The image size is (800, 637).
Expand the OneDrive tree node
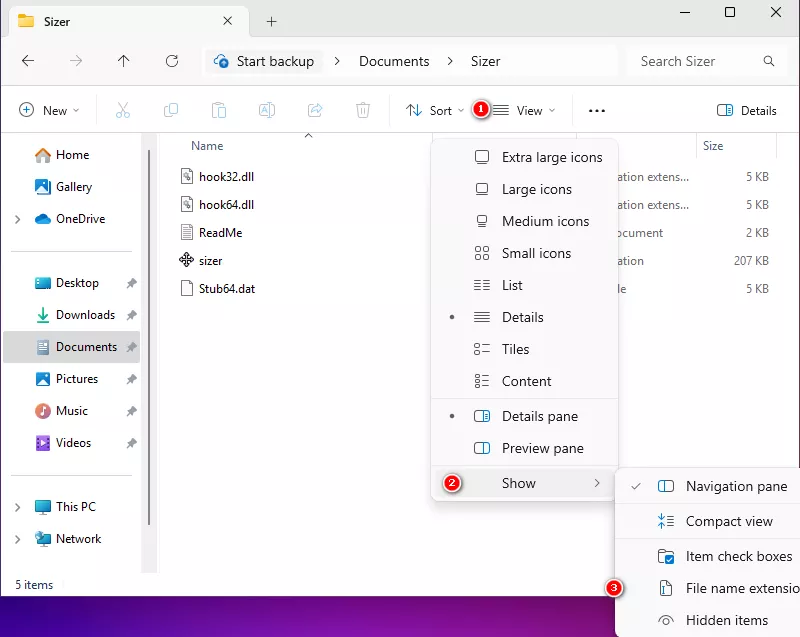pyautogui.click(x=18, y=219)
